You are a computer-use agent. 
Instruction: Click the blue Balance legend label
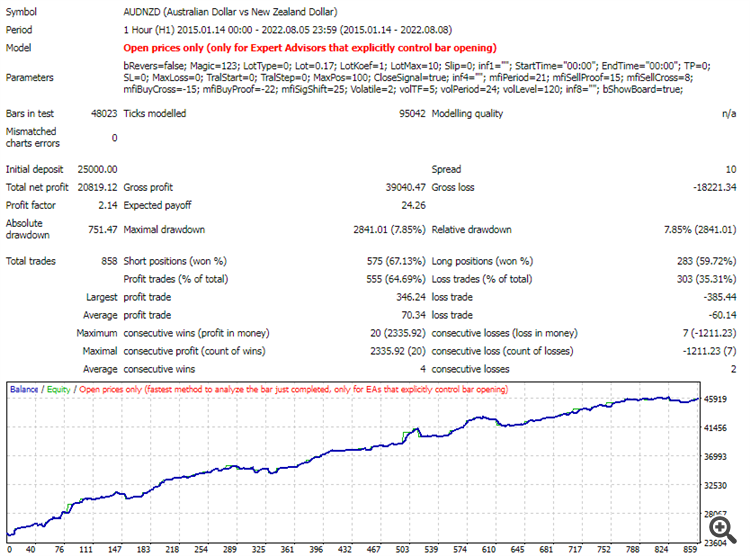tap(24, 389)
